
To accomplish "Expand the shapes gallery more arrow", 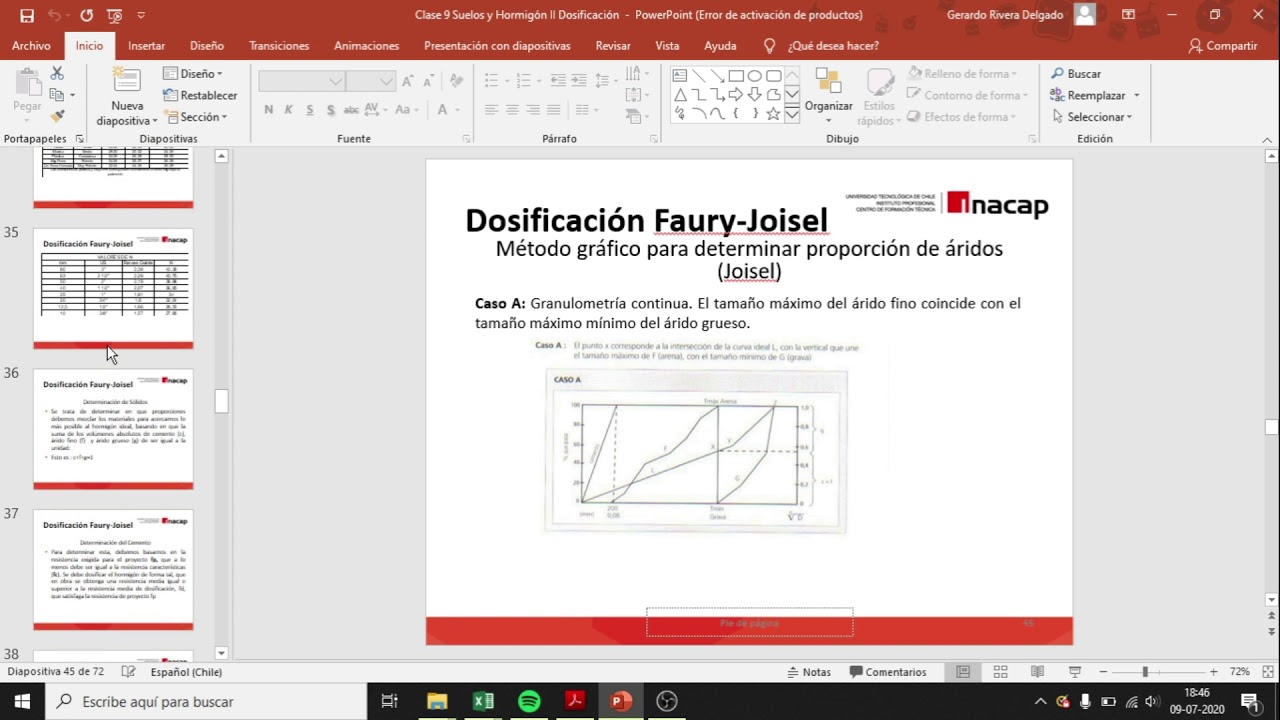I will pos(792,115).
